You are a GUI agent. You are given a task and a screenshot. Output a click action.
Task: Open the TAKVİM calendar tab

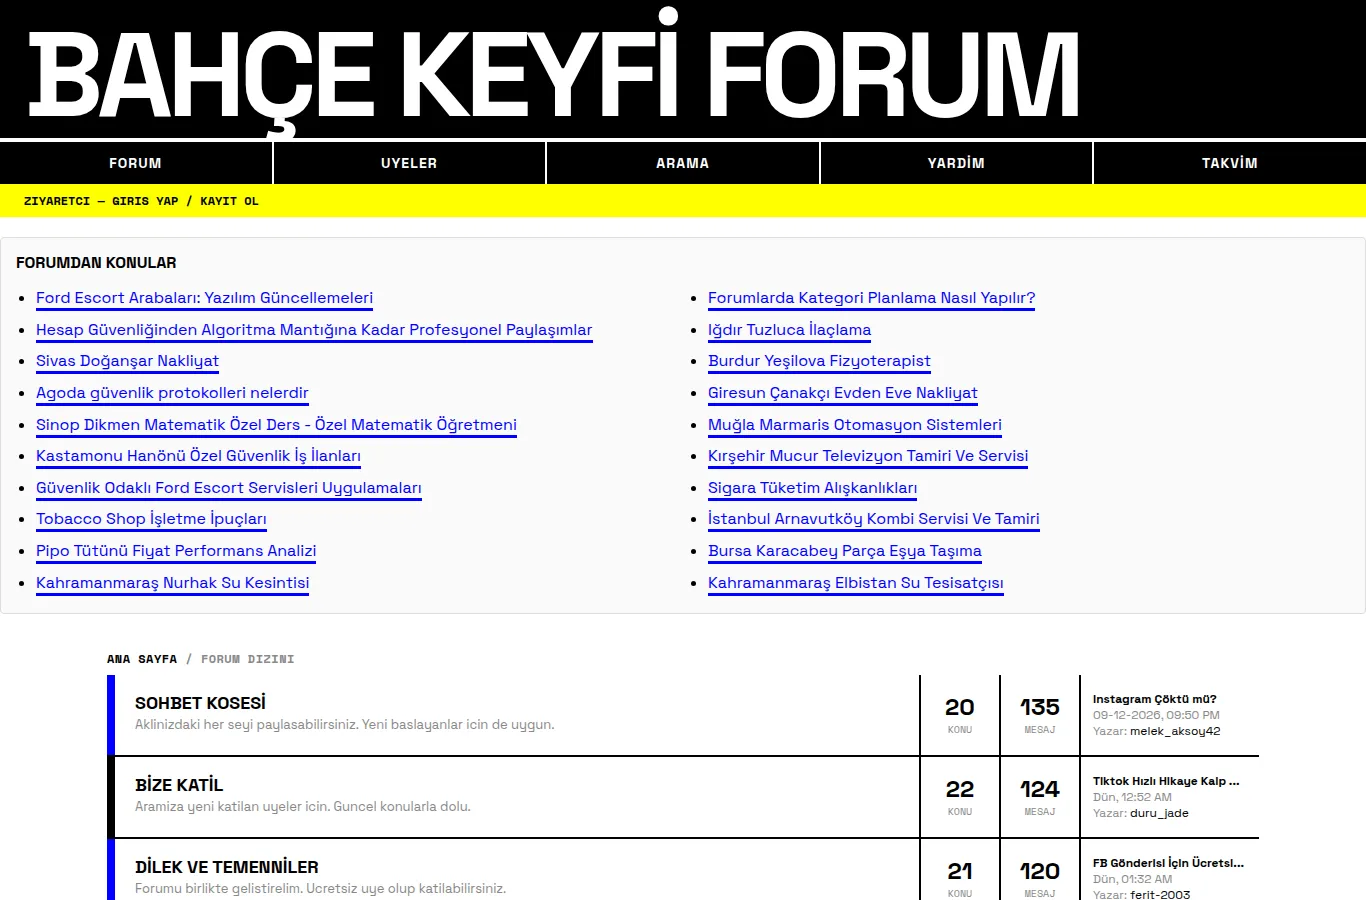(1229, 163)
